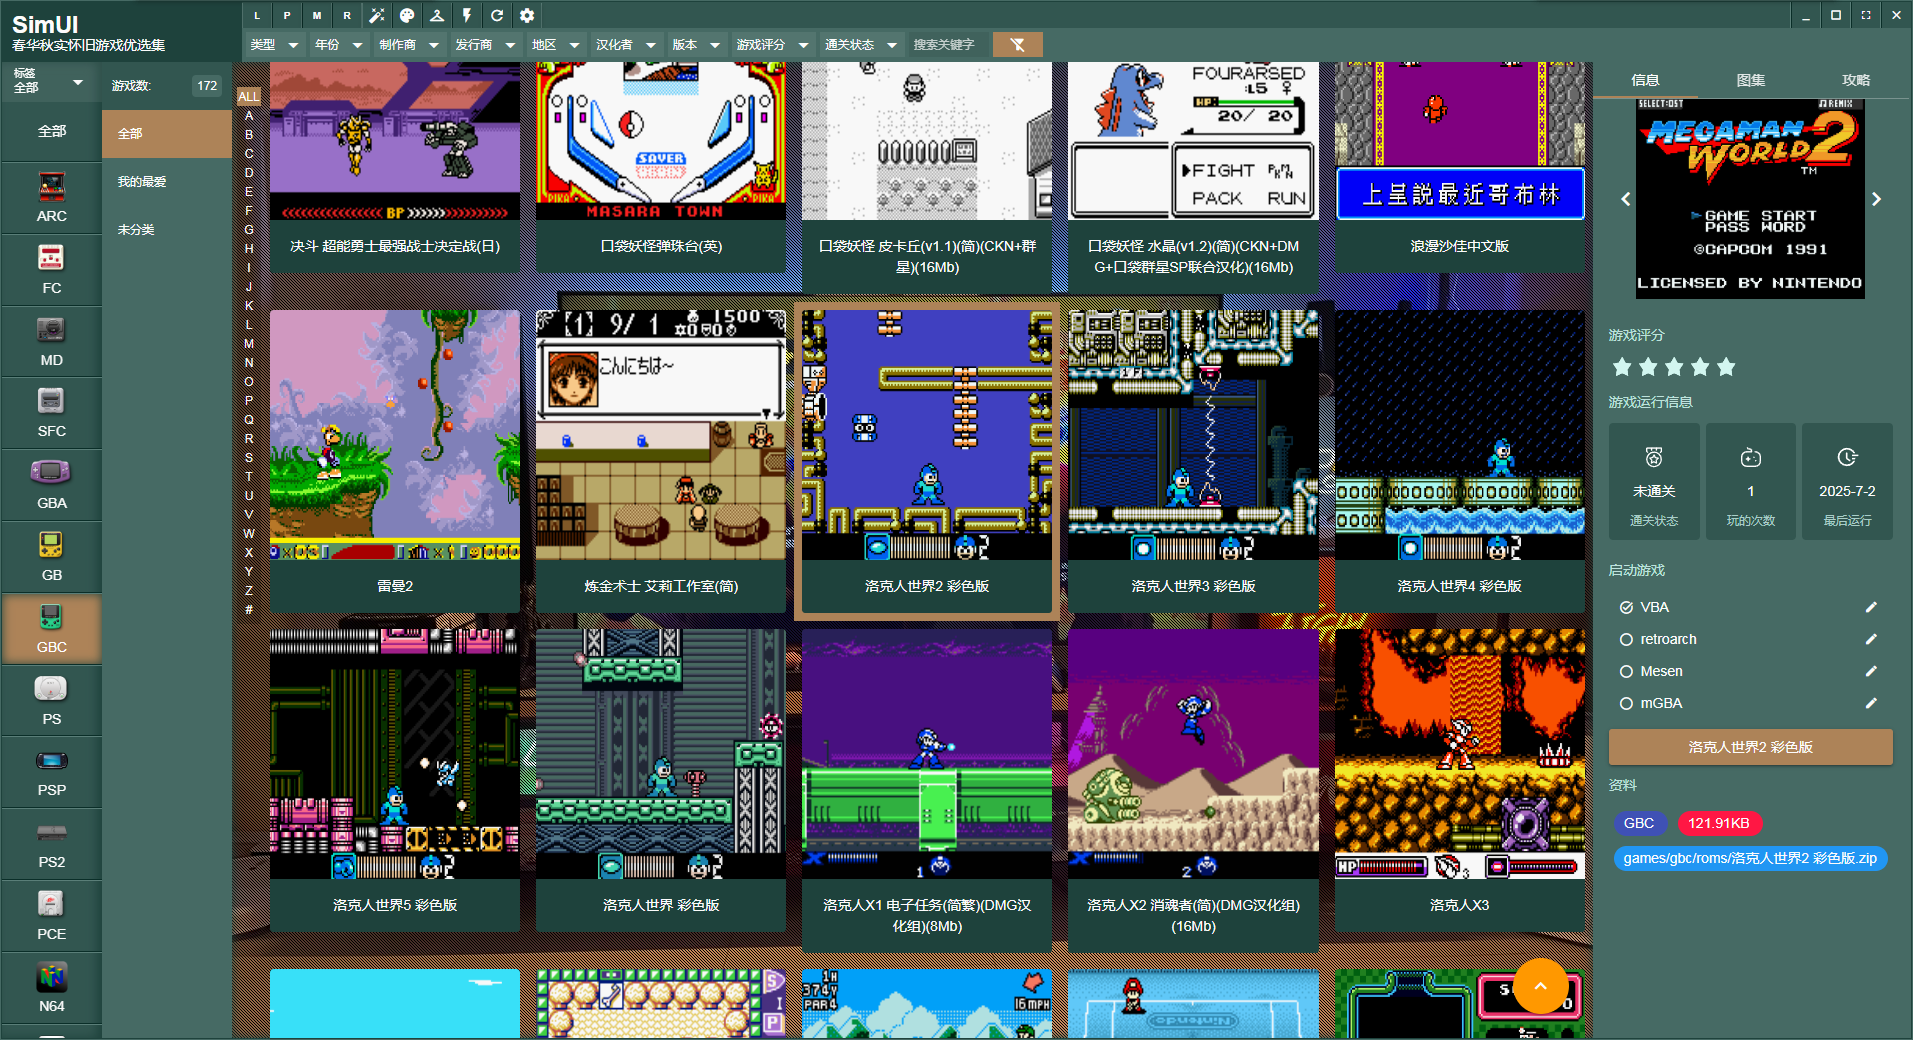
Task: Select the PSP platform icon
Action: pyautogui.click(x=51, y=772)
